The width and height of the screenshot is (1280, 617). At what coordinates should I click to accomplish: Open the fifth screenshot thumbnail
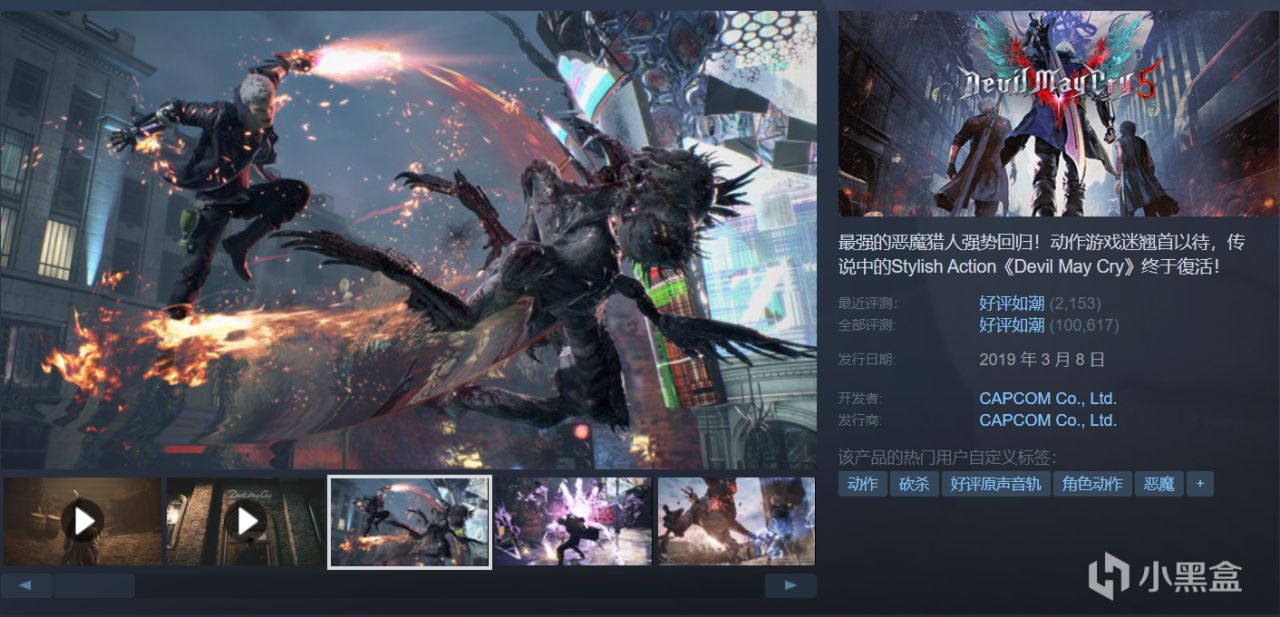[x=736, y=521]
